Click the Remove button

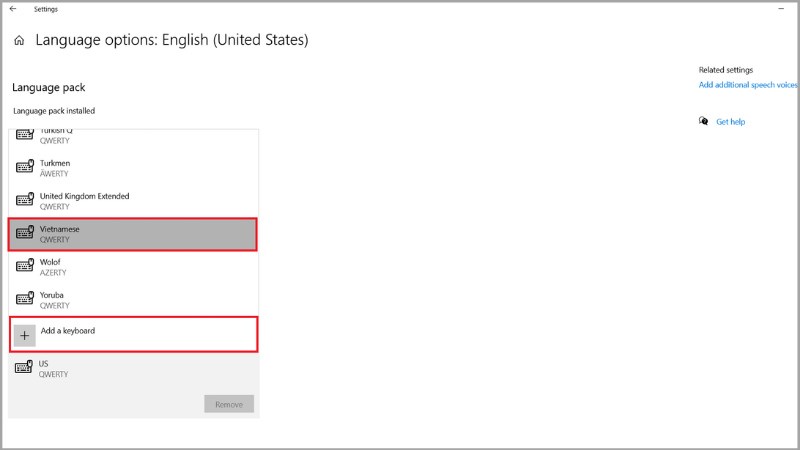point(229,404)
